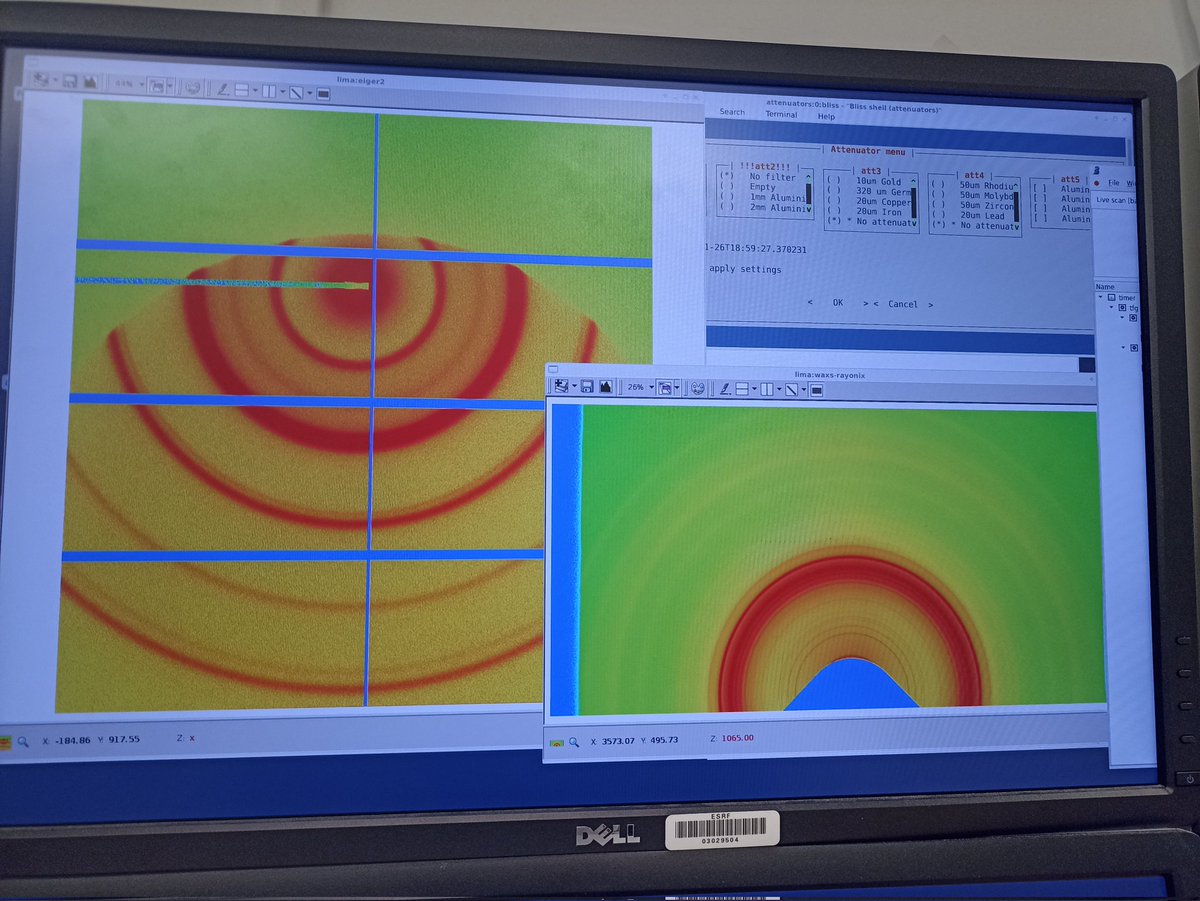The image size is (1200, 901).
Task: Toggle the first Aluminium checkbox in att5
Action: 1039,188
